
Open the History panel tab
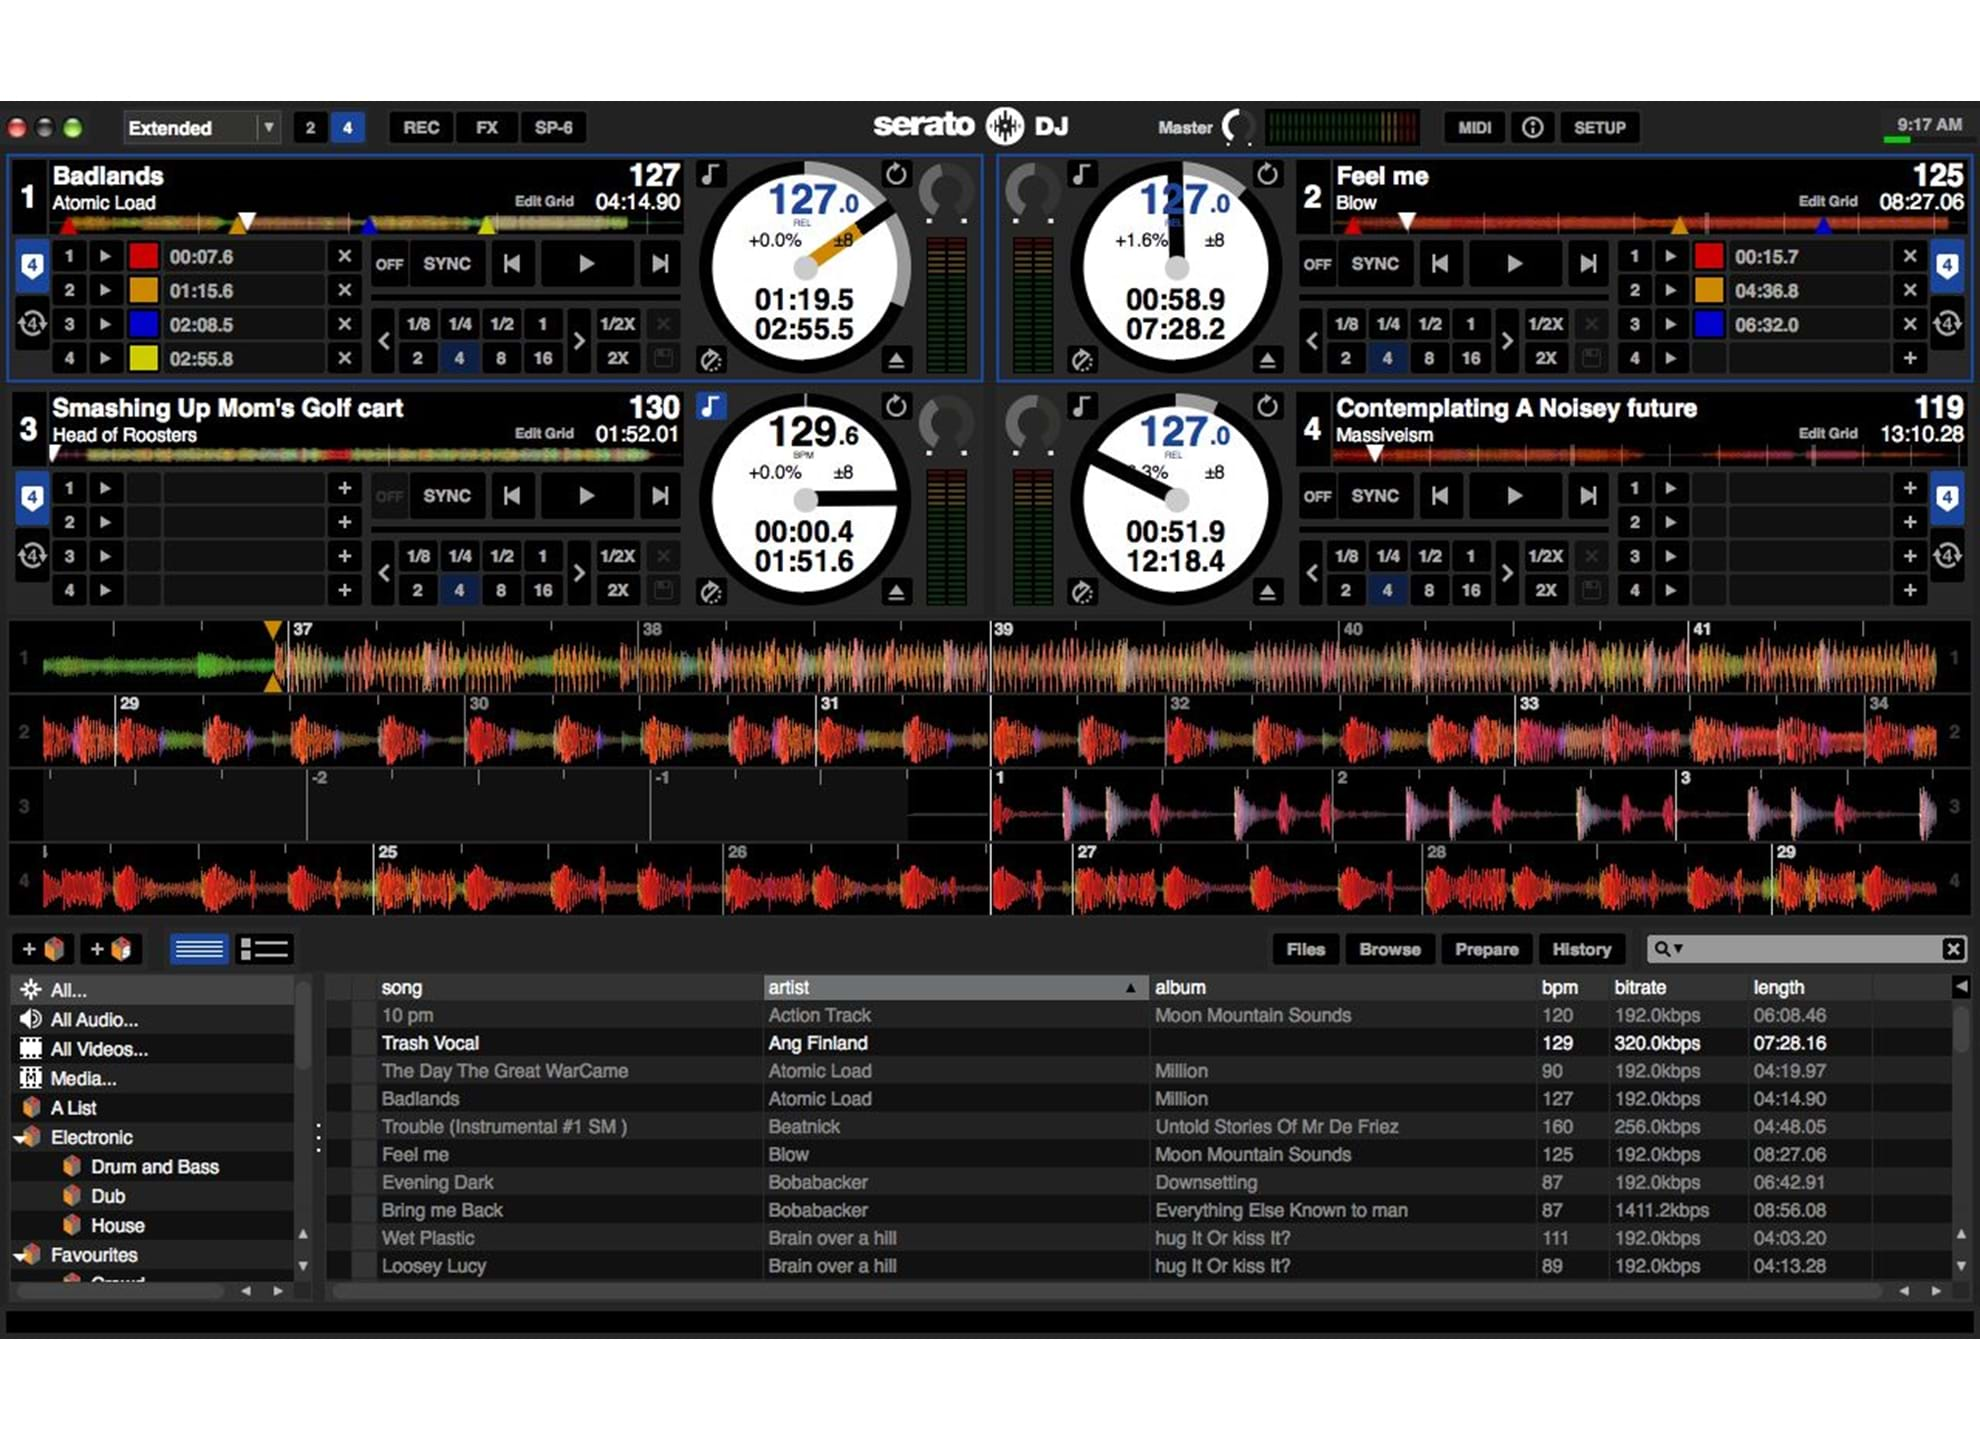coord(1582,949)
